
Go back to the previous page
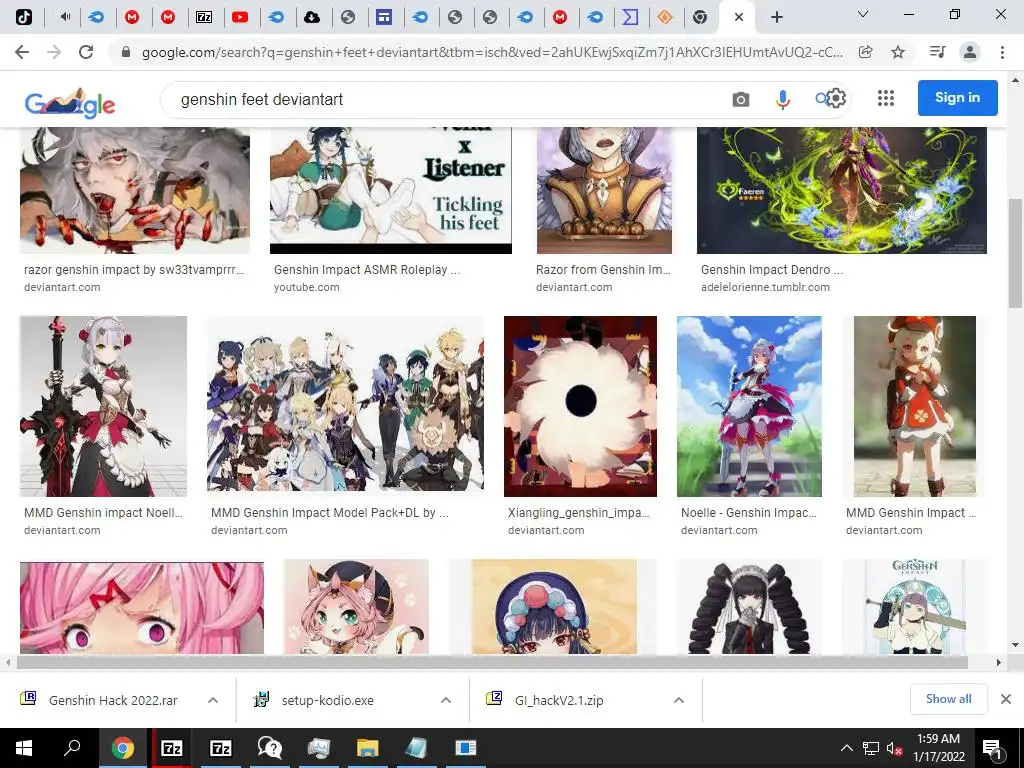tap(22, 52)
